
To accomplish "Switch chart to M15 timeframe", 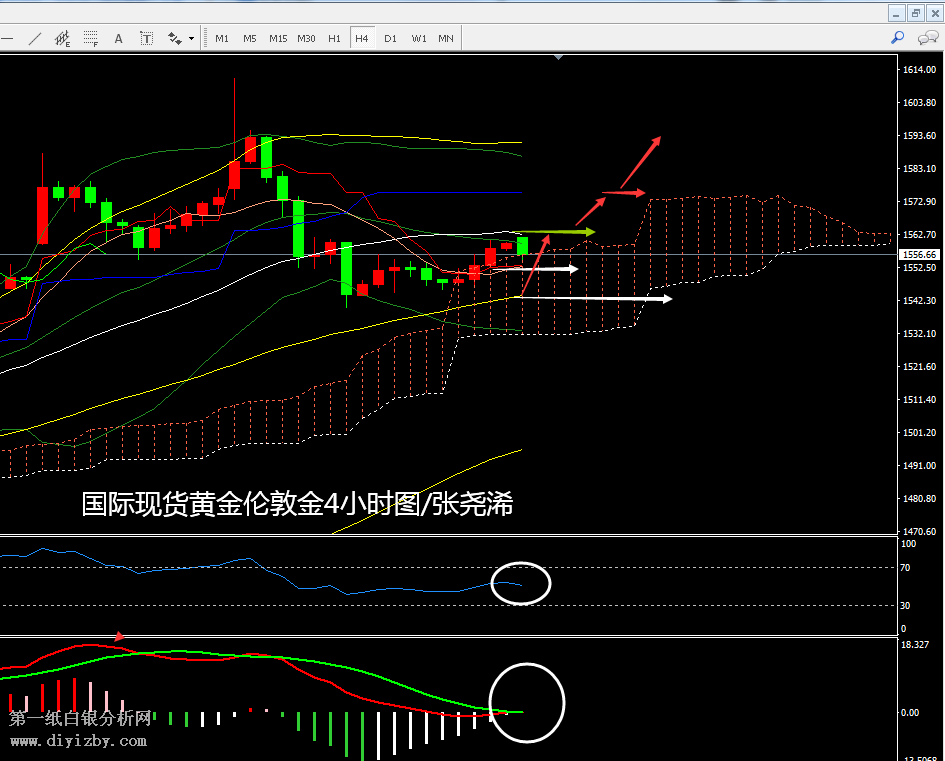I will click(278, 39).
